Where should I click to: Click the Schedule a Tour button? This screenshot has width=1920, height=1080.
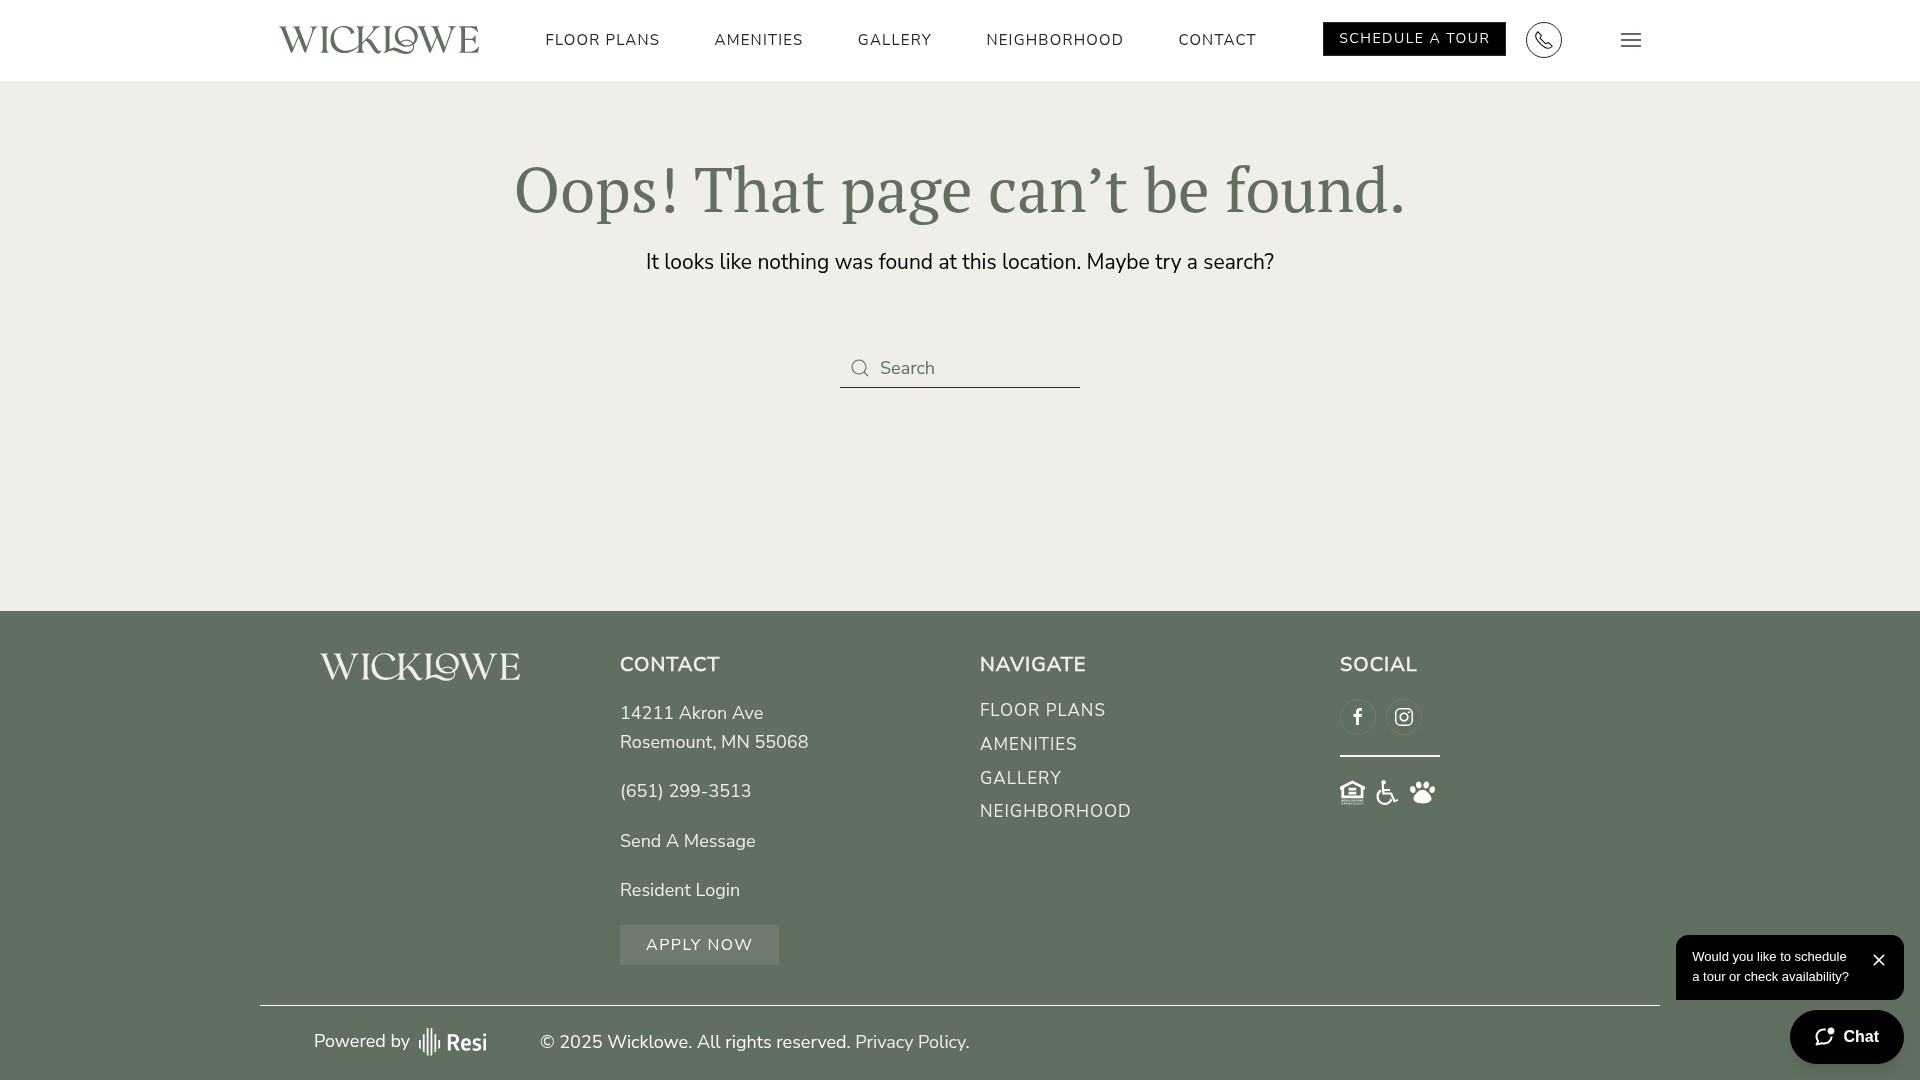coord(1414,39)
